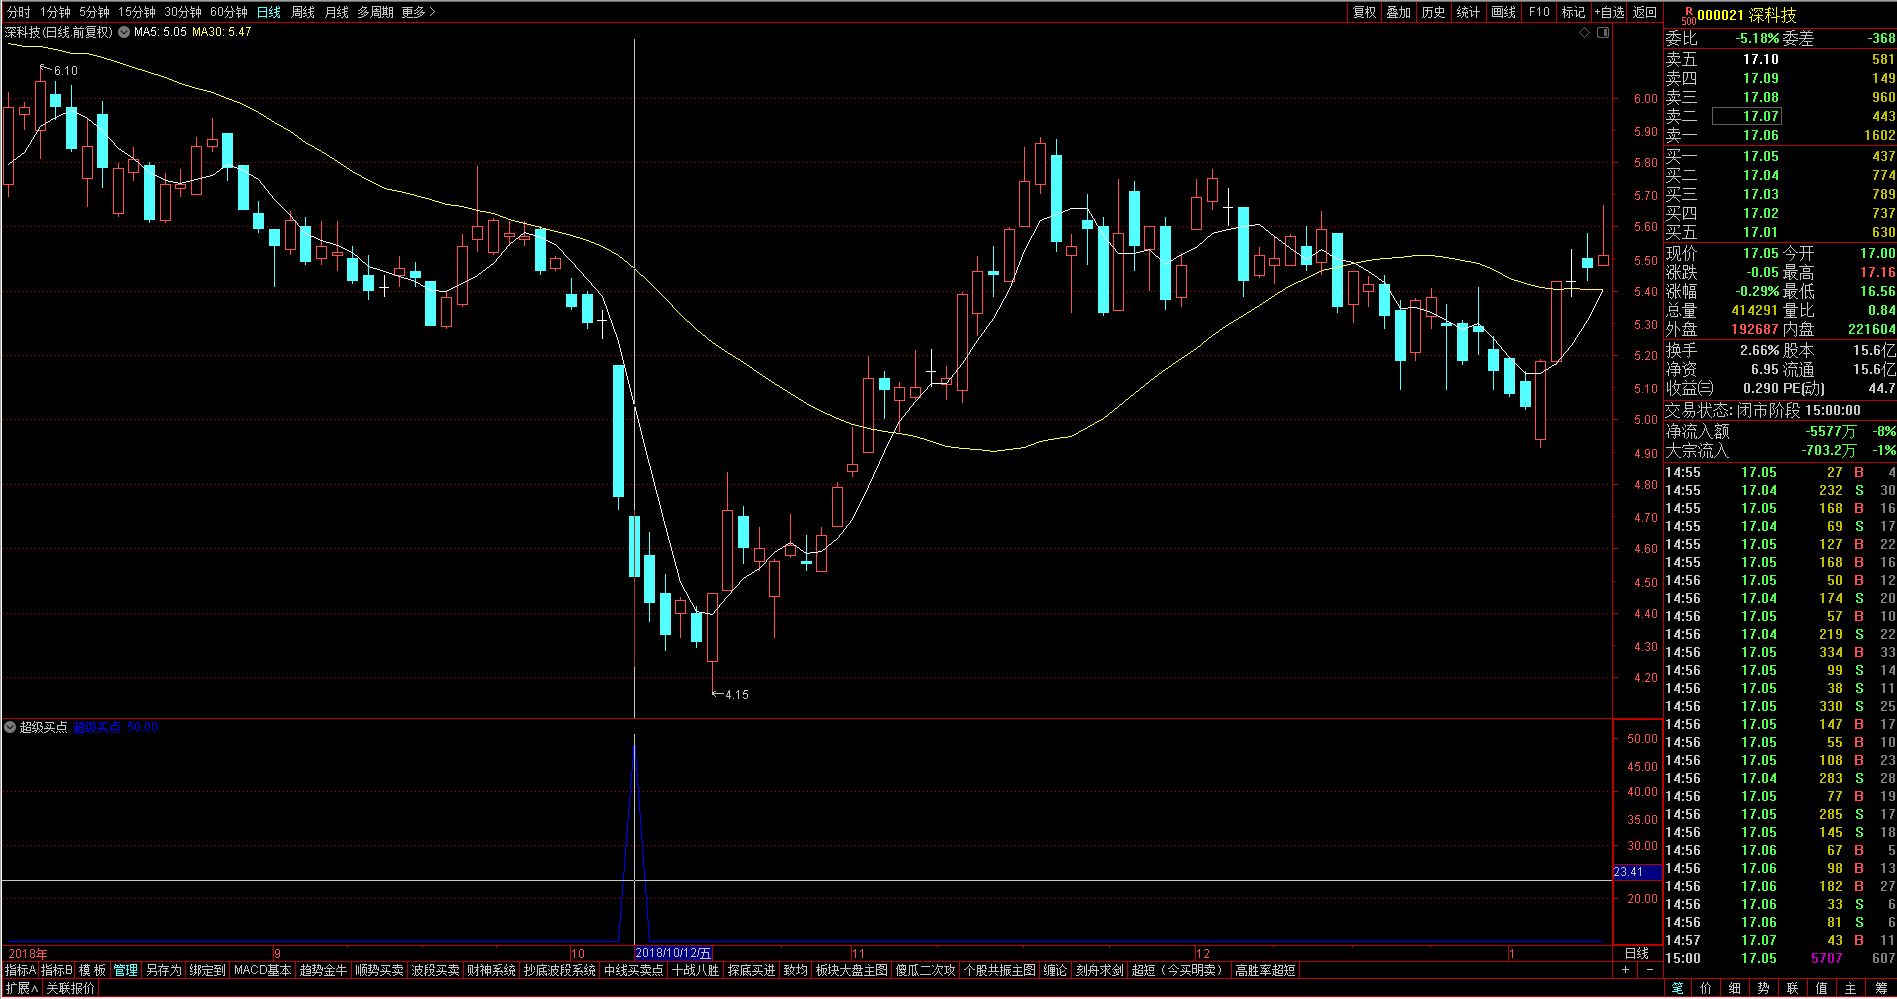Viewport: 1897px width, 999px height.
Task: Toggle 复权 price adjustment
Action: click(1364, 12)
